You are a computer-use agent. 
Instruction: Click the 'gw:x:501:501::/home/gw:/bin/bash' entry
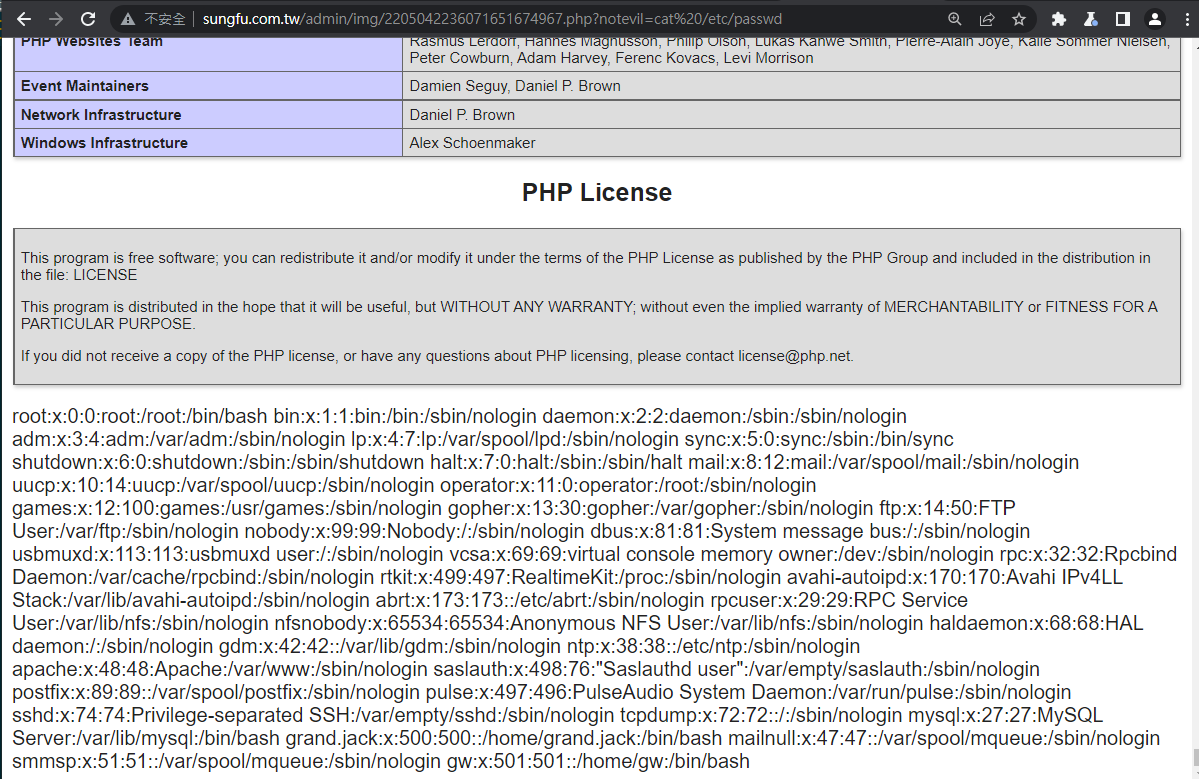pos(598,761)
